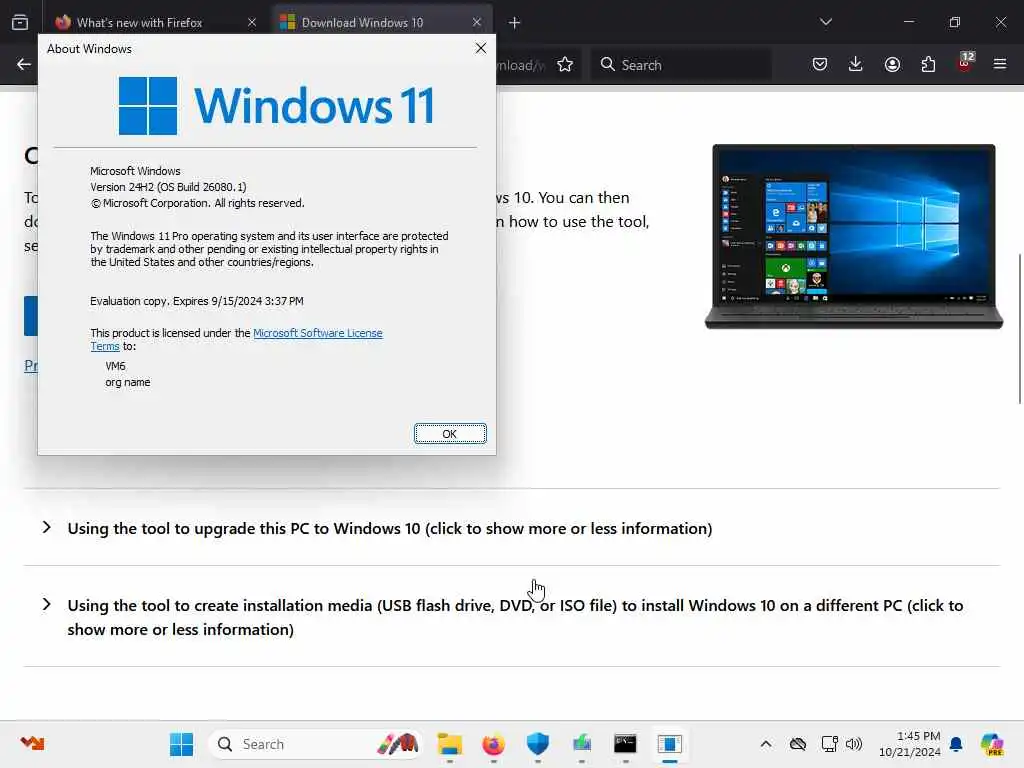1024x768 pixels.
Task: Open the Downloads panel arrow icon
Action: [x=856, y=64]
